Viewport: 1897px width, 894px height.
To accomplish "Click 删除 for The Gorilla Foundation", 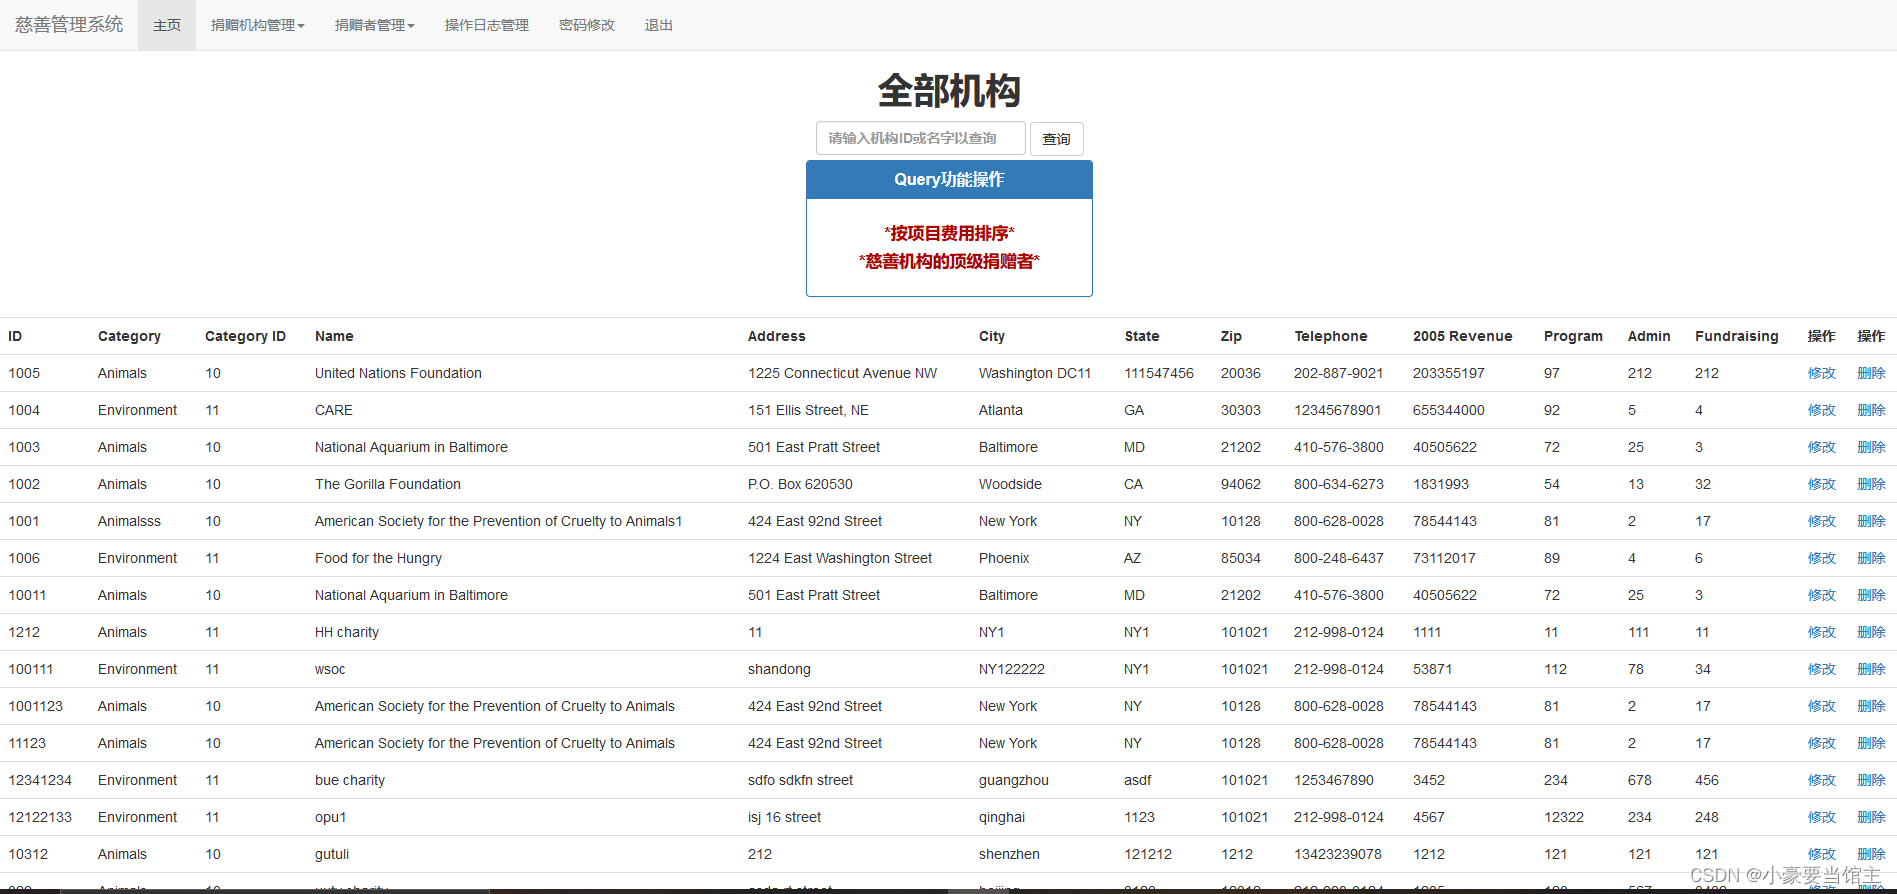I will coord(1871,484).
